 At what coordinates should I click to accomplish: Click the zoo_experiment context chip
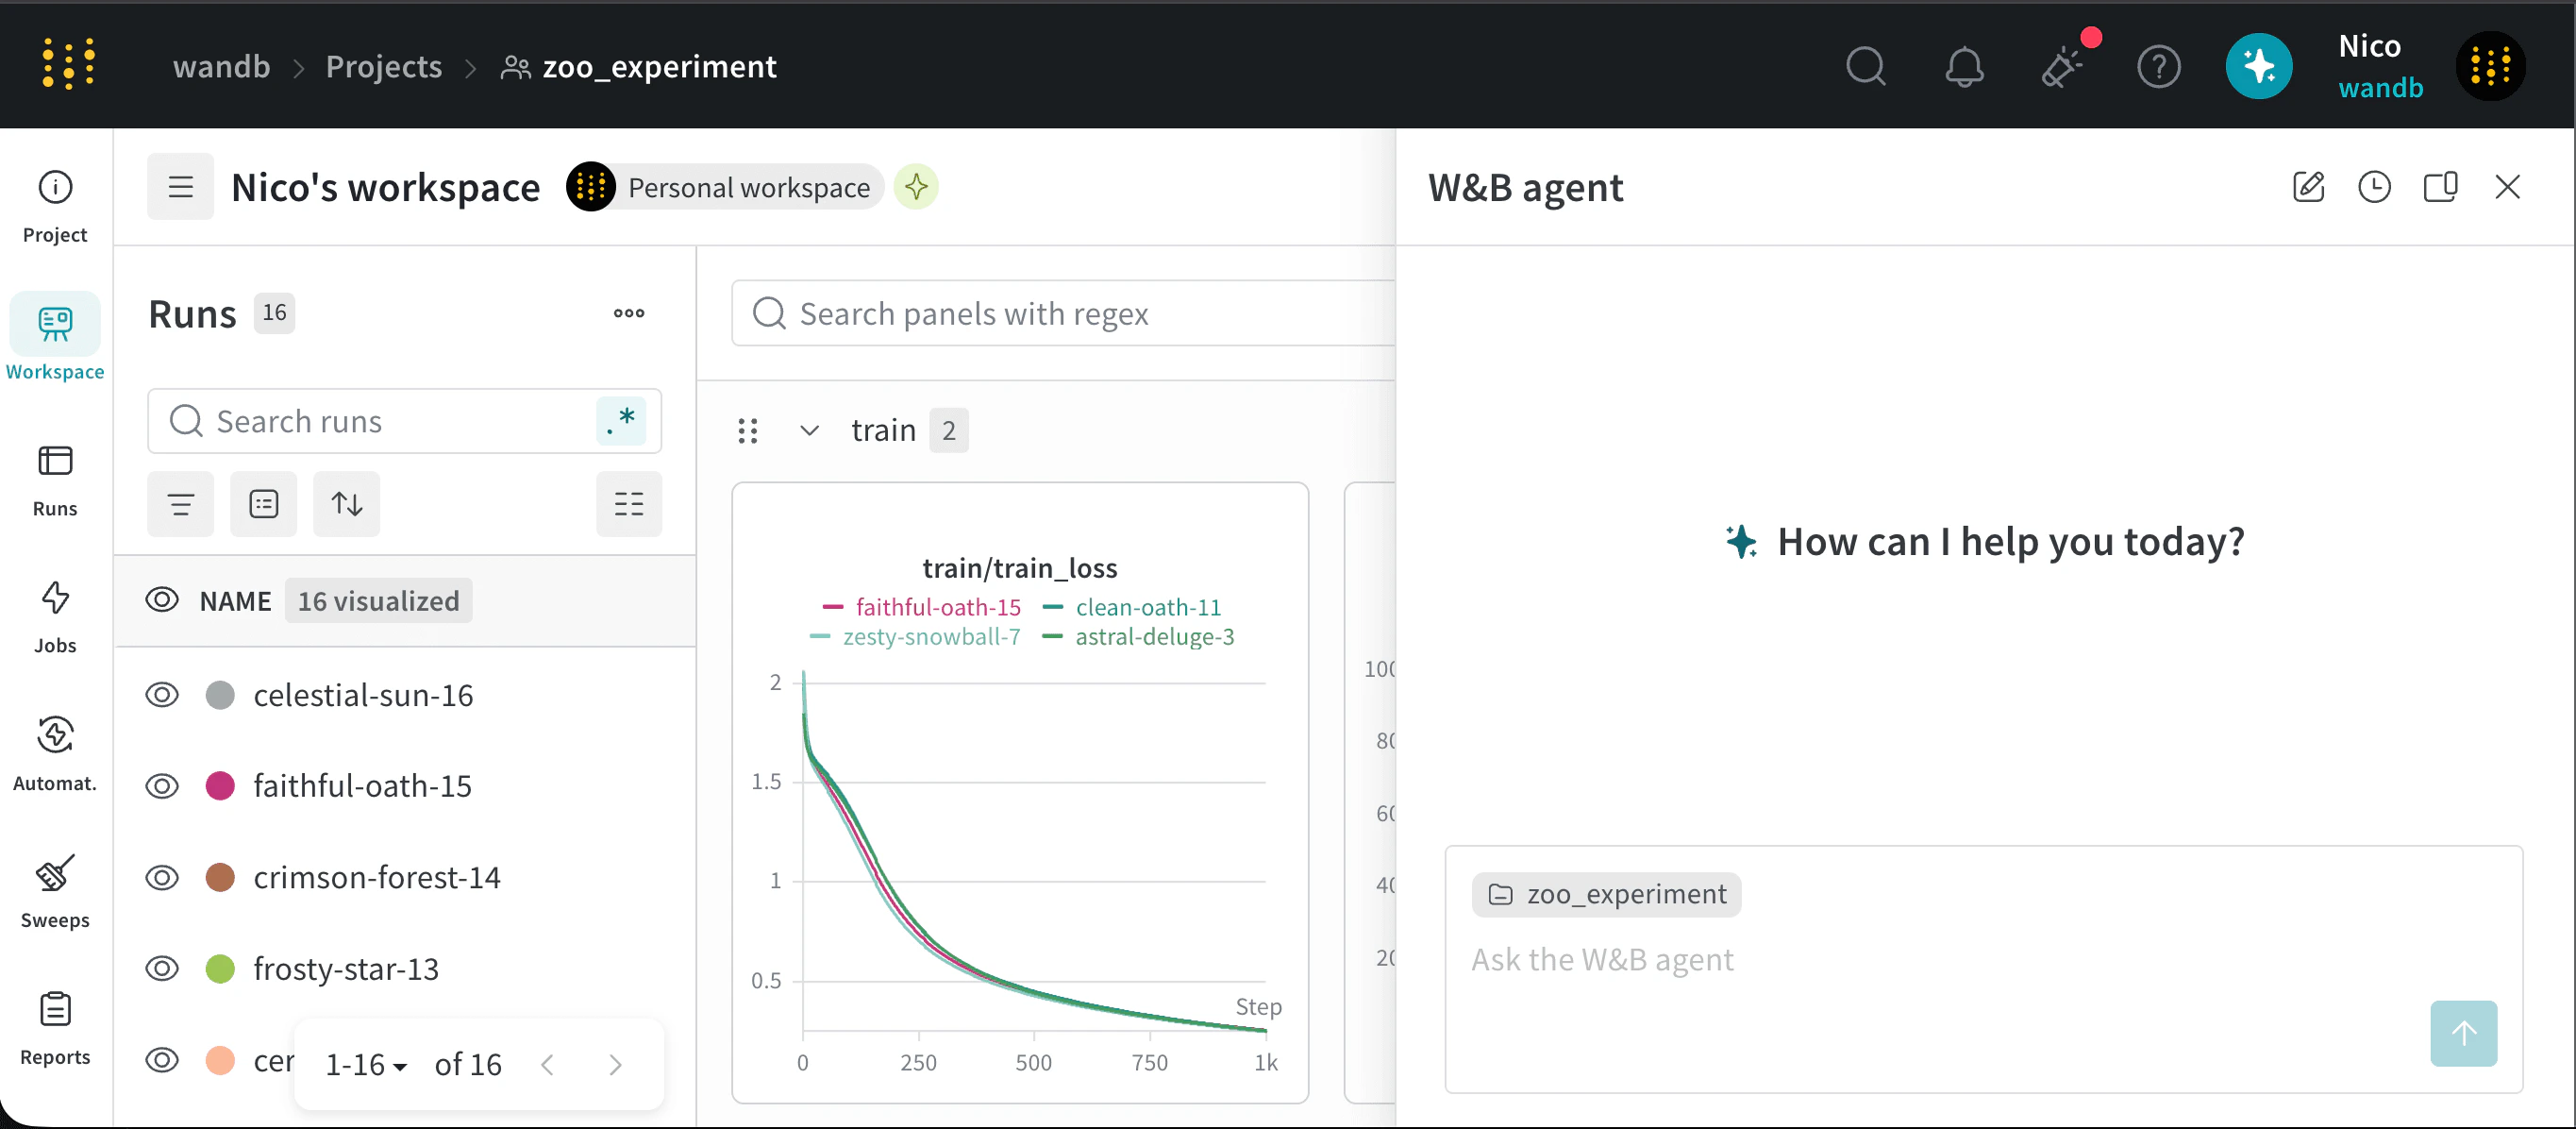tap(1606, 893)
